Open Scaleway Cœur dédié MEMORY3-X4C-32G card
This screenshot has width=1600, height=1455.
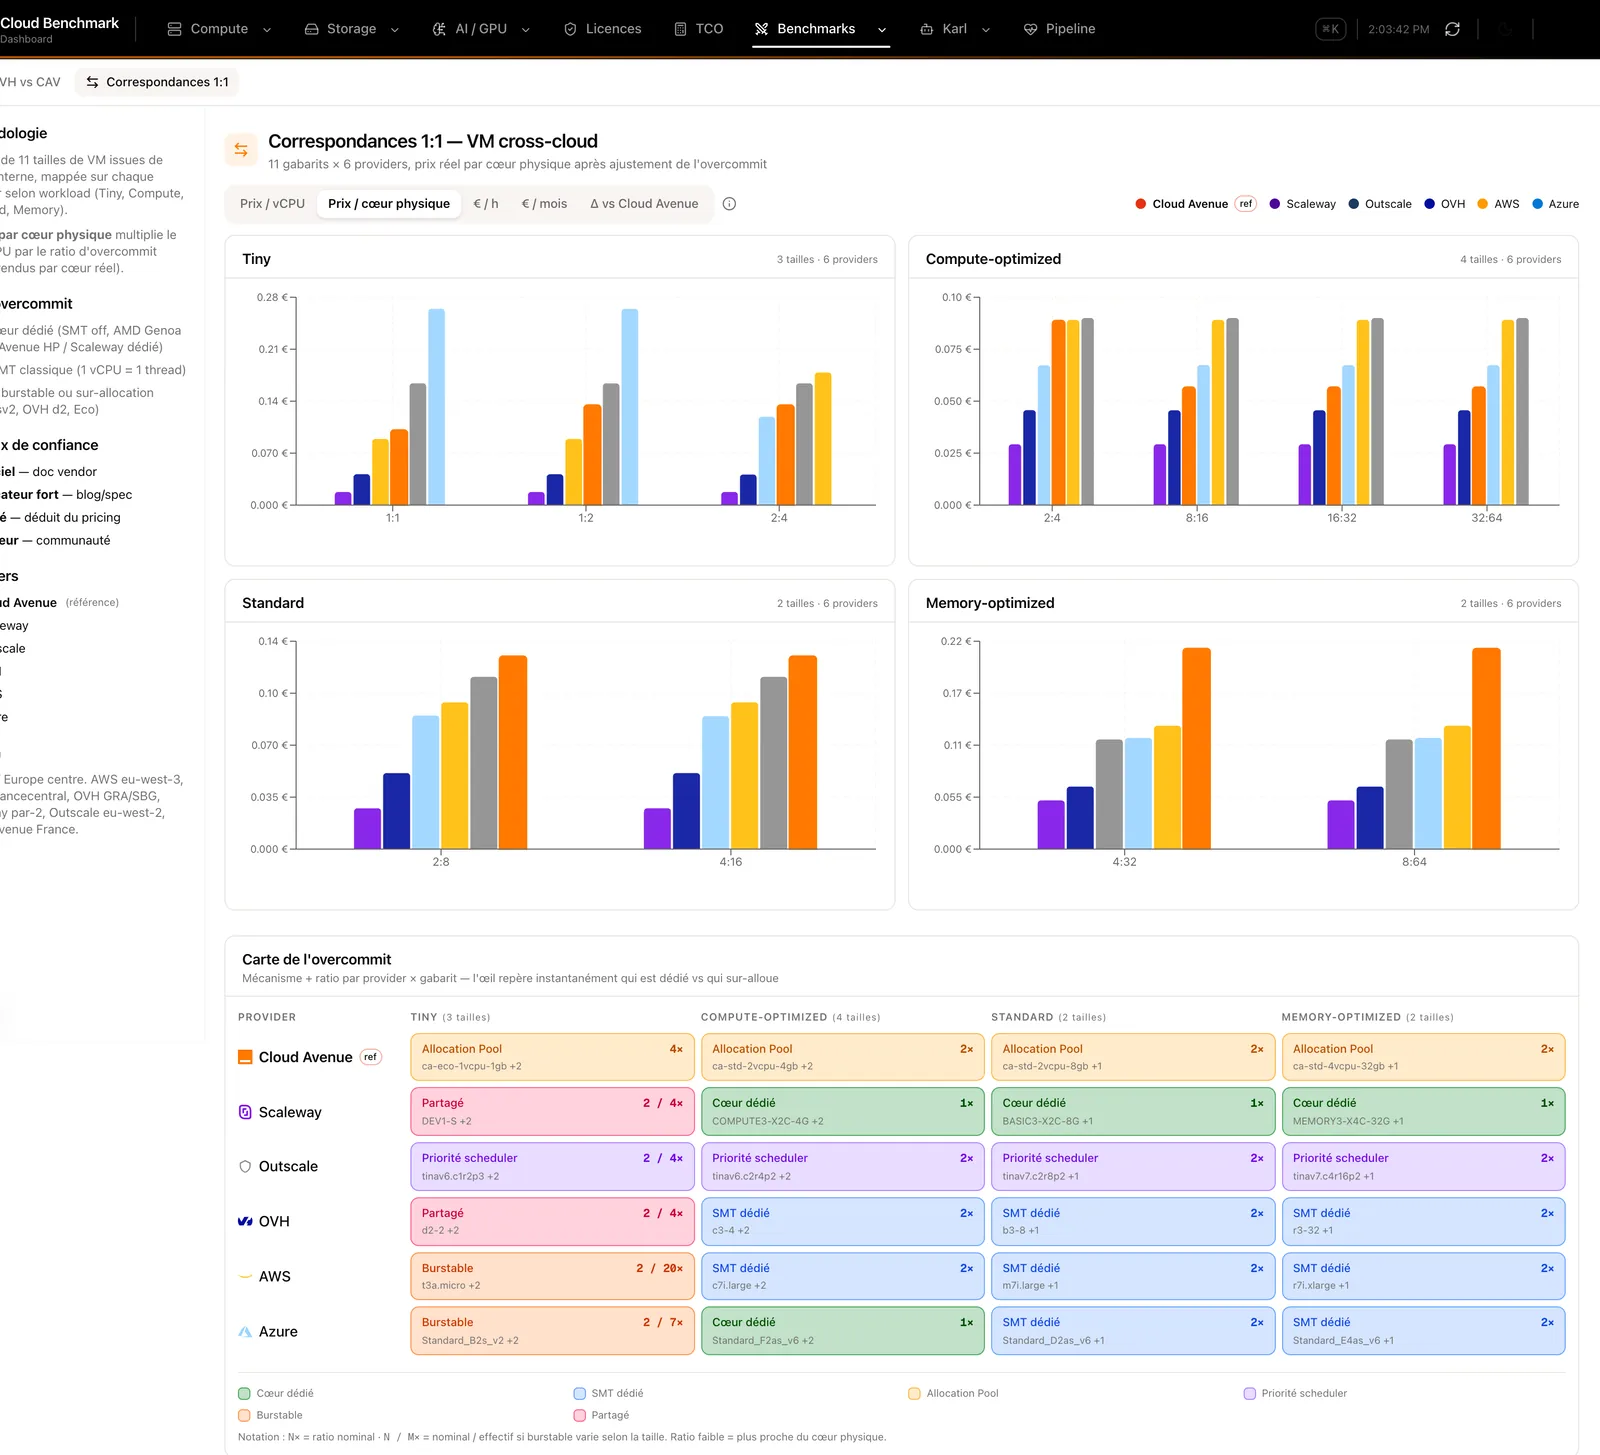tap(1423, 1112)
